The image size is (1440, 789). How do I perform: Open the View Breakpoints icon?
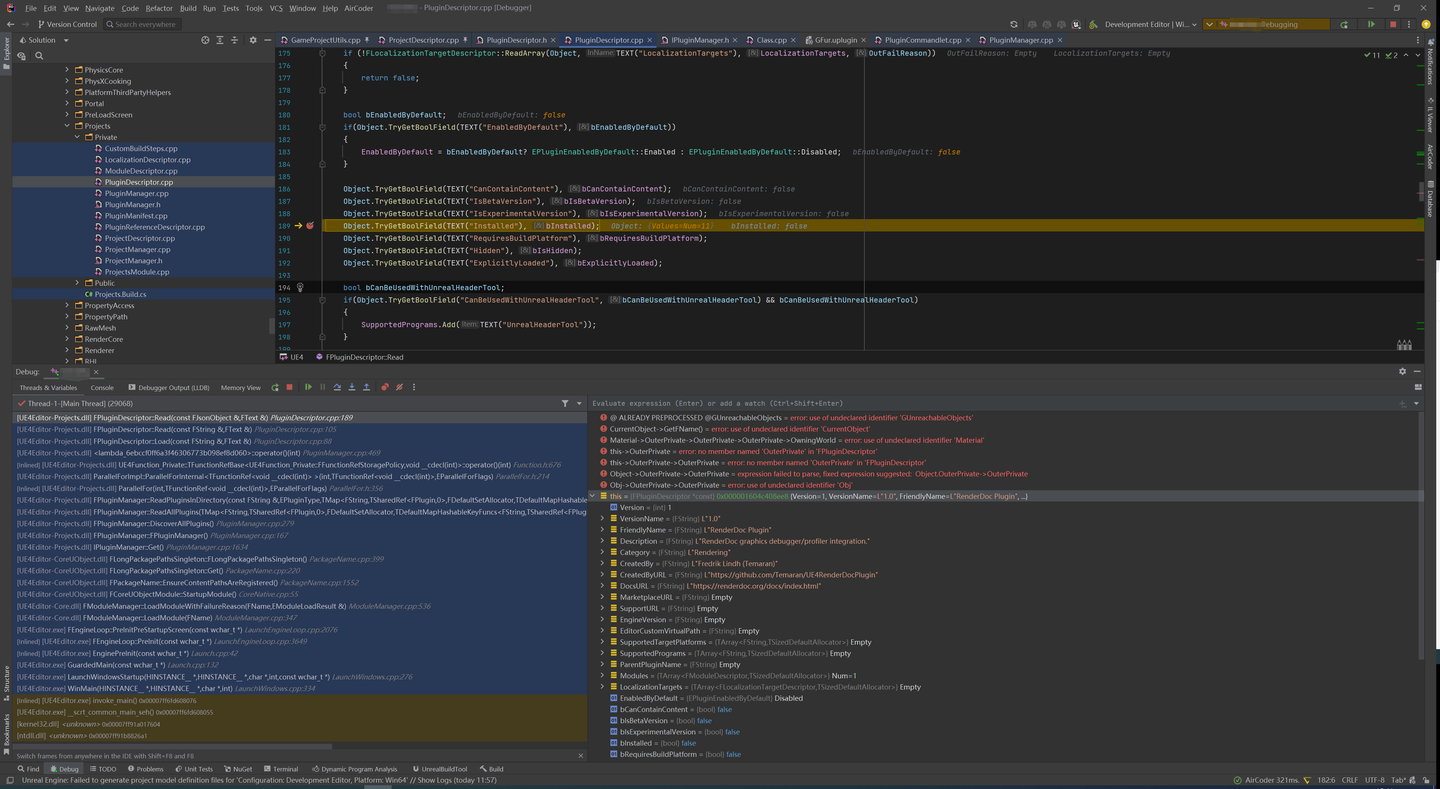pos(384,387)
